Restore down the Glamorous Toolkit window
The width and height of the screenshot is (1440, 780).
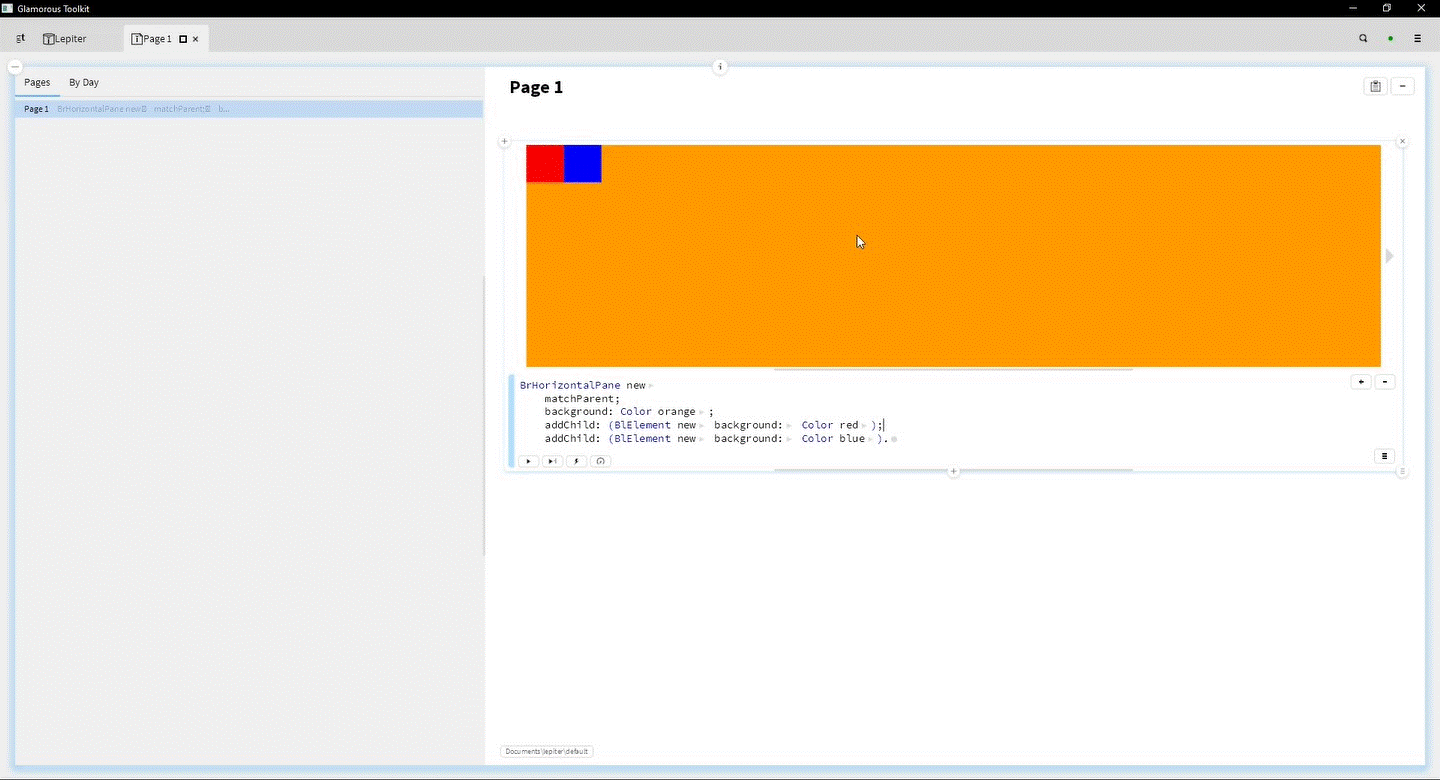(x=1387, y=8)
